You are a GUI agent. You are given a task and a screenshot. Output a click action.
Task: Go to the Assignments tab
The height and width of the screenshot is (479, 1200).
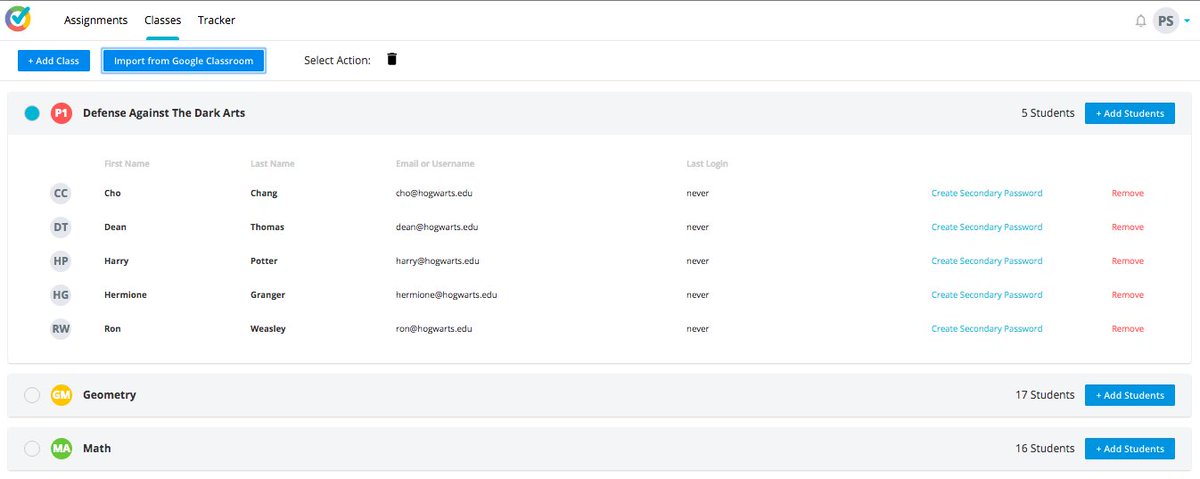click(x=96, y=20)
